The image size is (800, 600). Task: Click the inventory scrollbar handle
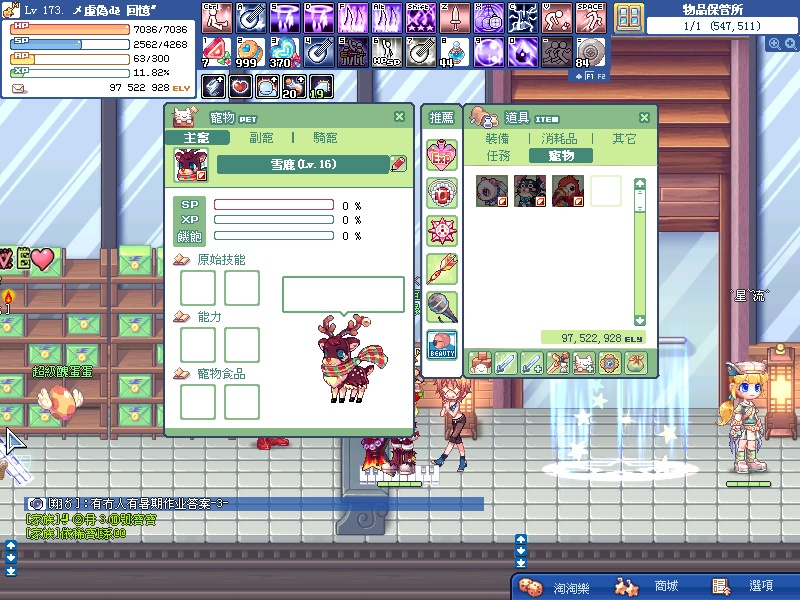coord(640,201)
